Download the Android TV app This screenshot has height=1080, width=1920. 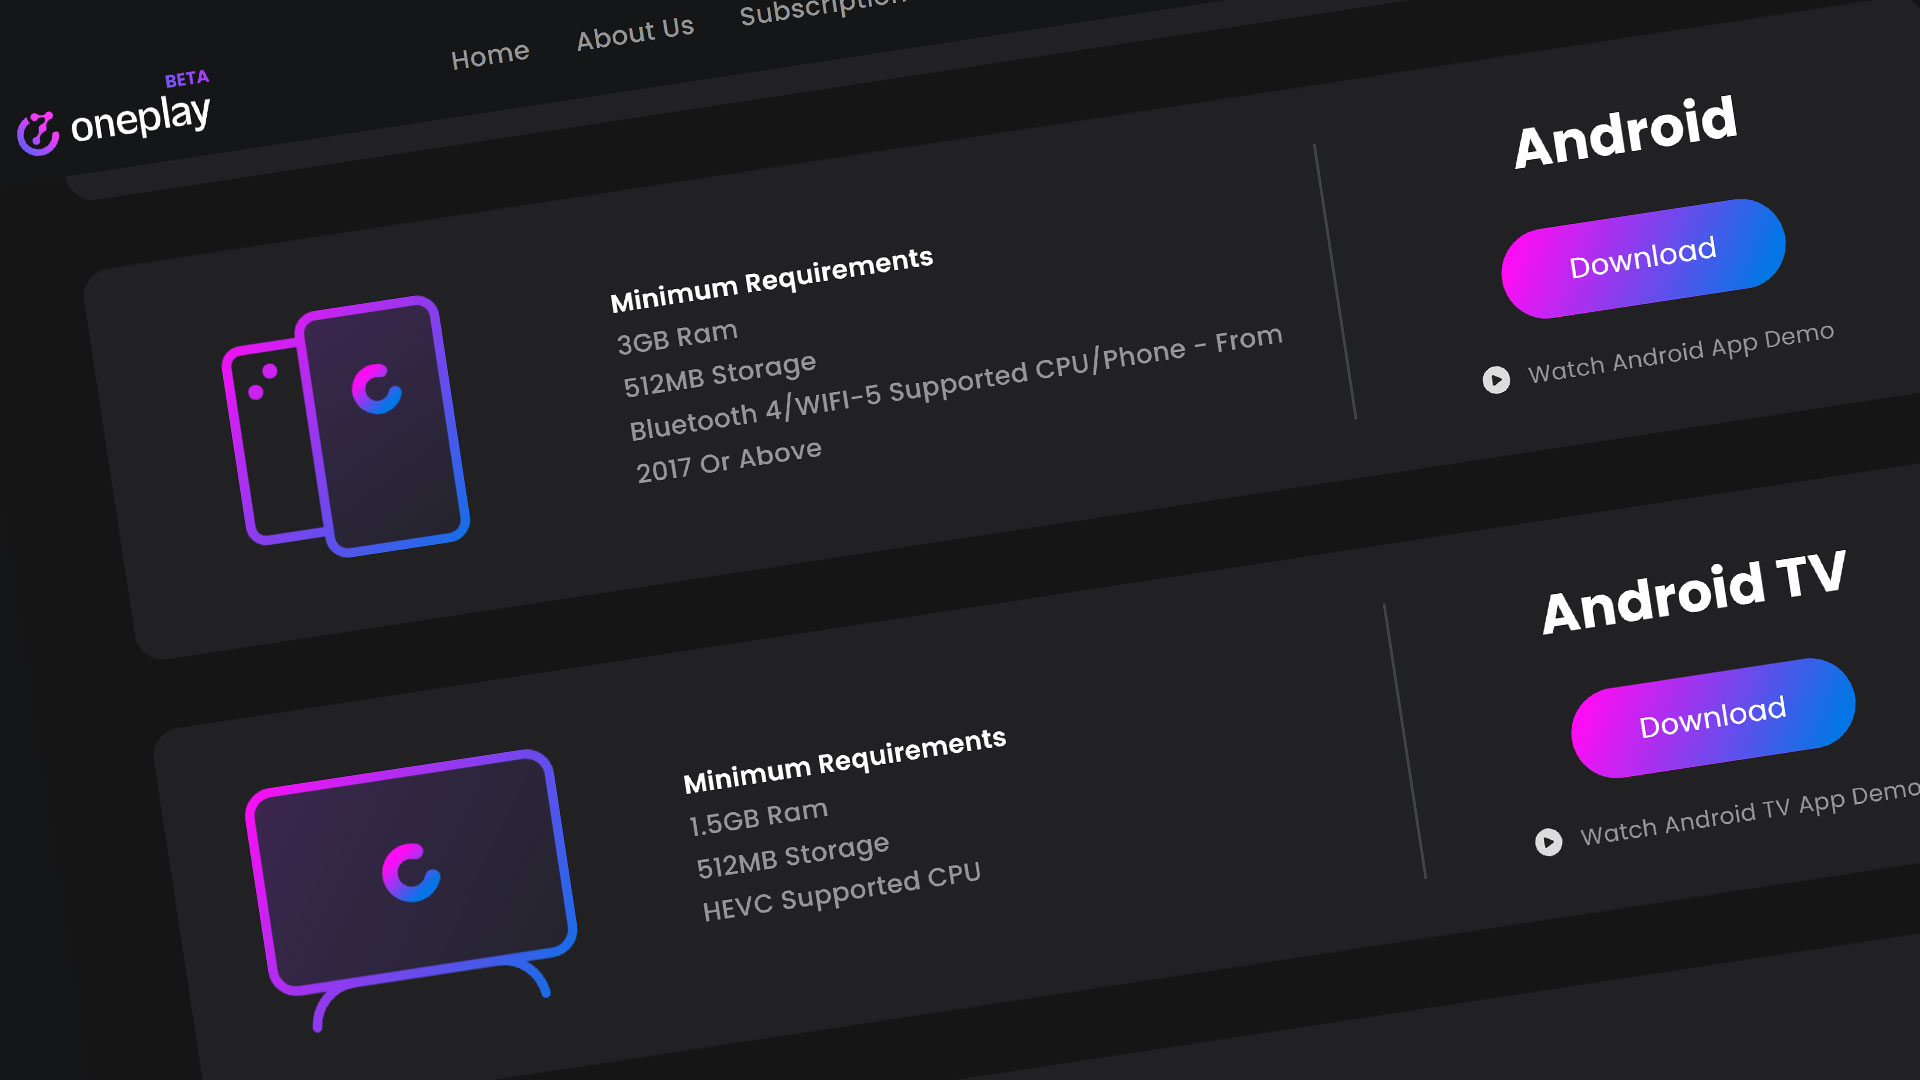(1713, 717)
